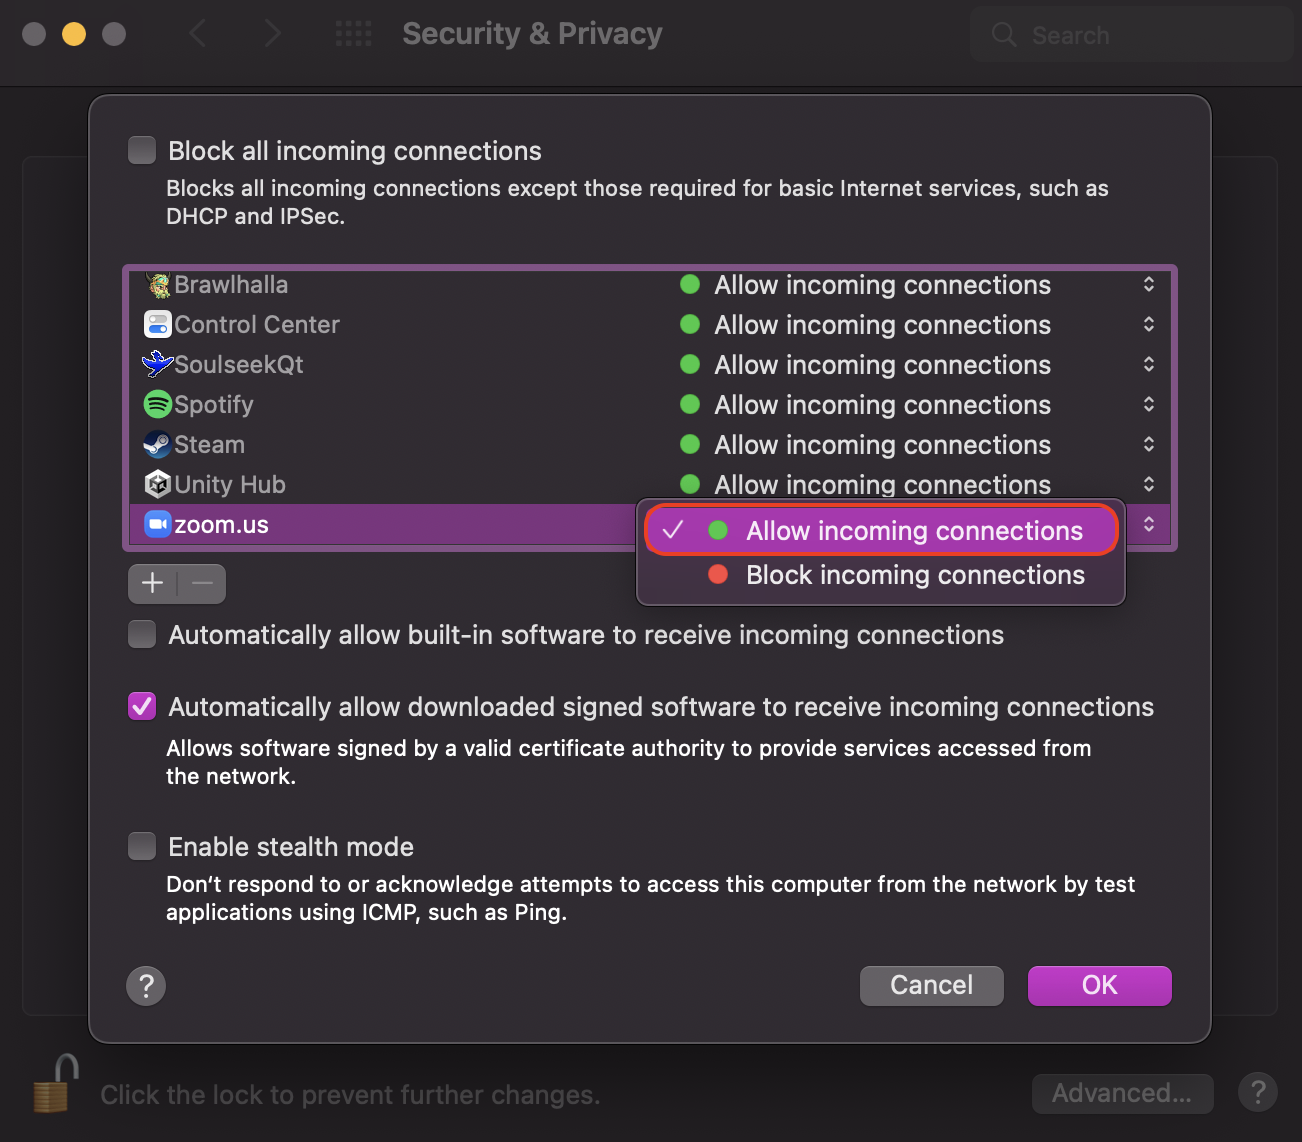Select the SoulseekQt bird icon
This screenshot has height=1142, width=1302.
pyautogui.click(x=158, y=365)
